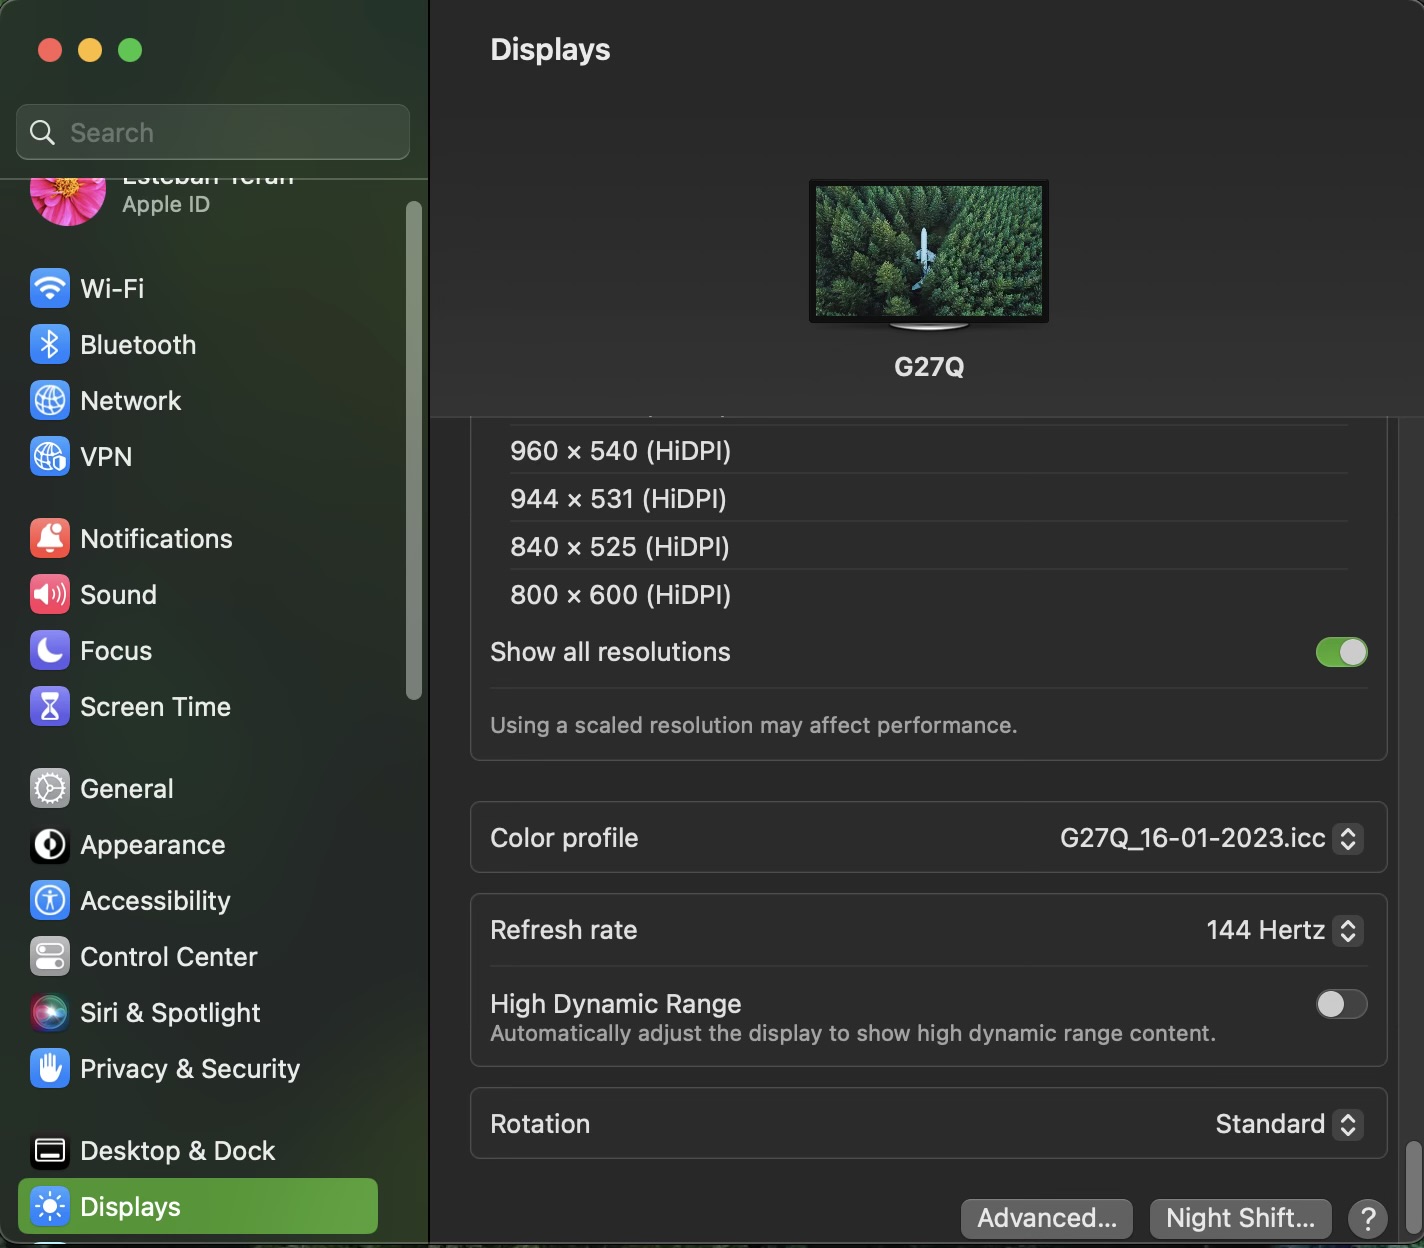Open the Notifications bell icon
The image size is (1424, 1248).
click(x=50, y=539)
